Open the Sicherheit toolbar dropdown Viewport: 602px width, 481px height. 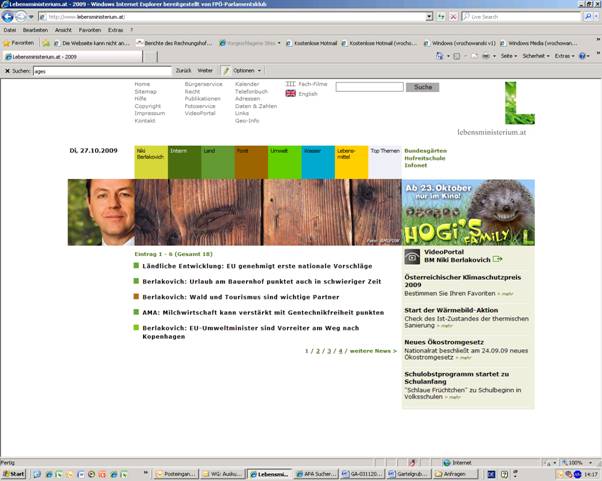535,56
